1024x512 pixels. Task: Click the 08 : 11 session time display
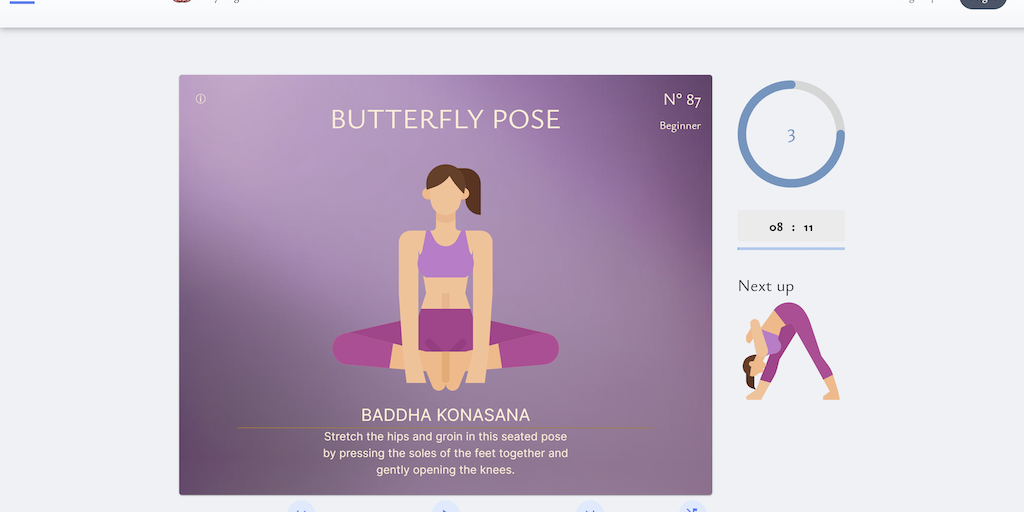791,227
